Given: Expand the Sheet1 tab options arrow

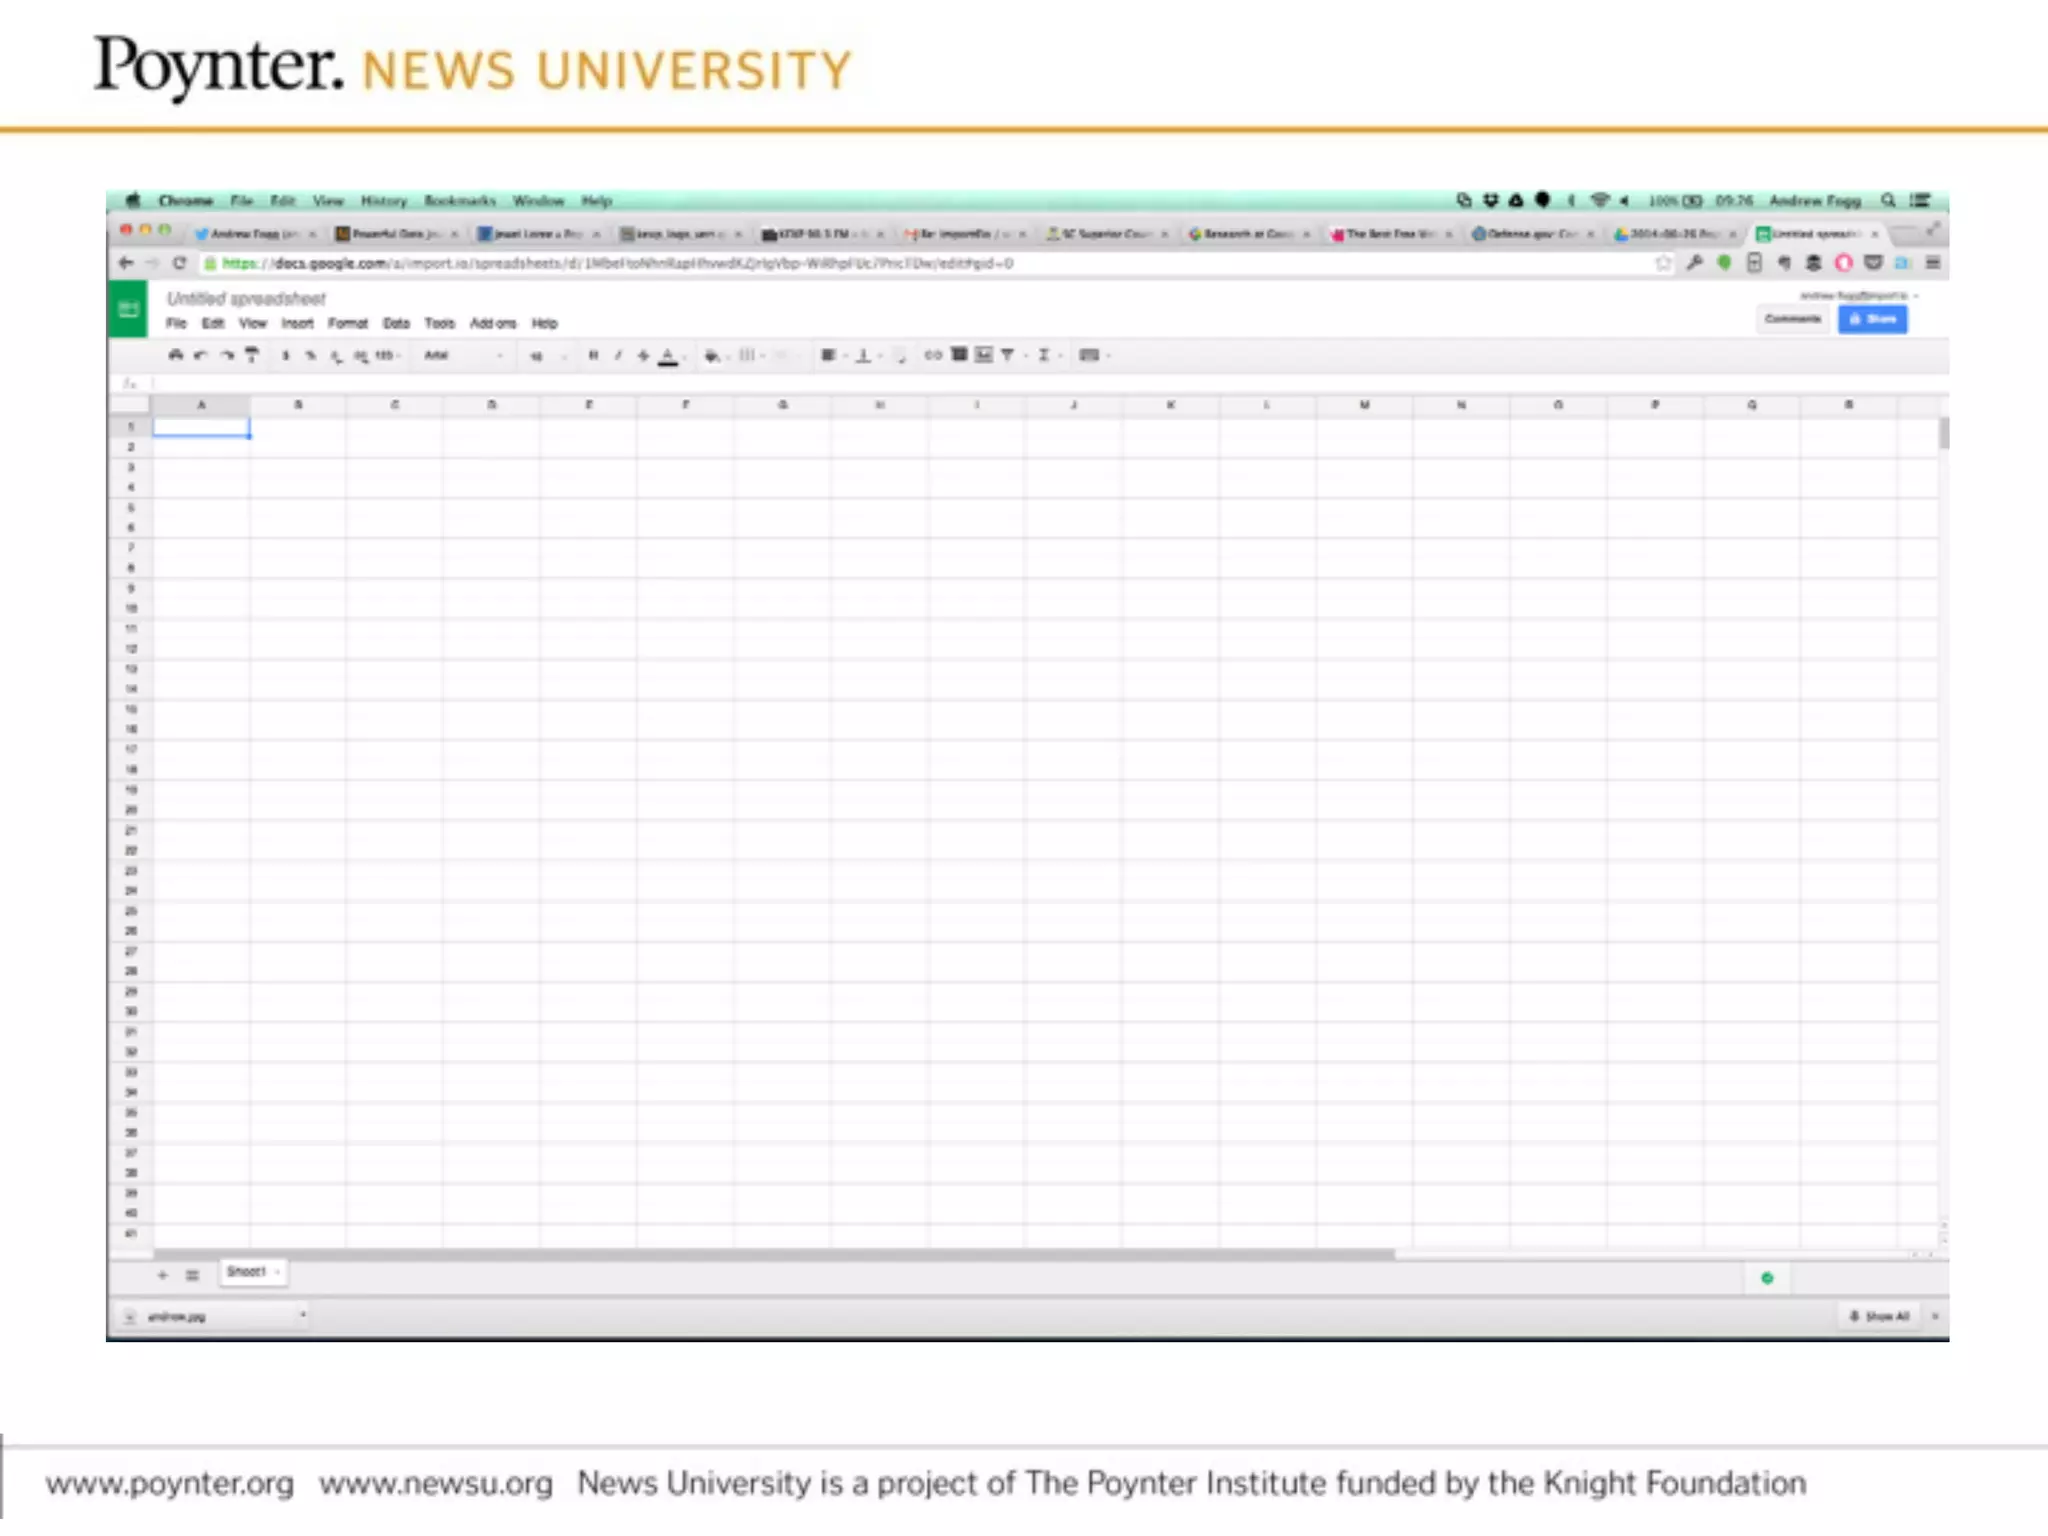Looking at the screenshot, I should pyautogui.click(x=277, y=1272).
